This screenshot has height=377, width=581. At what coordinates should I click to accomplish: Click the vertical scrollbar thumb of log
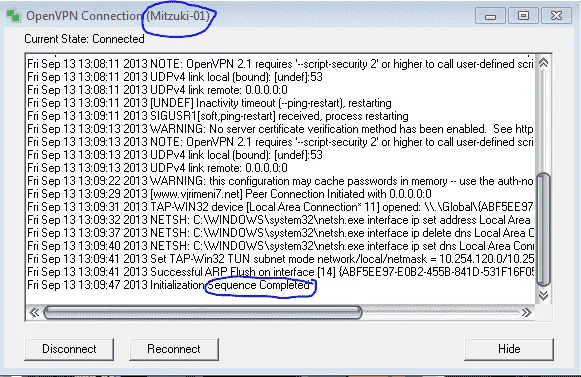pos(543,229)
